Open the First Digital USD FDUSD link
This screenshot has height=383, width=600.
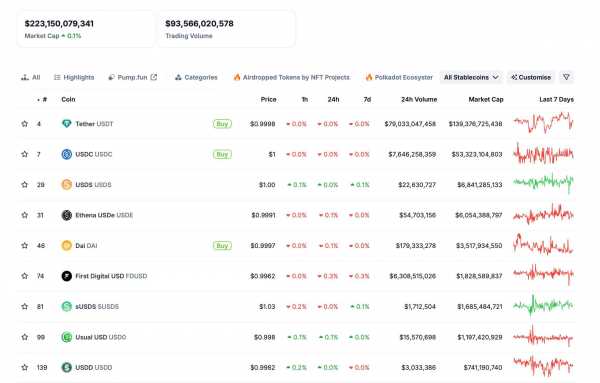(111, 276)
